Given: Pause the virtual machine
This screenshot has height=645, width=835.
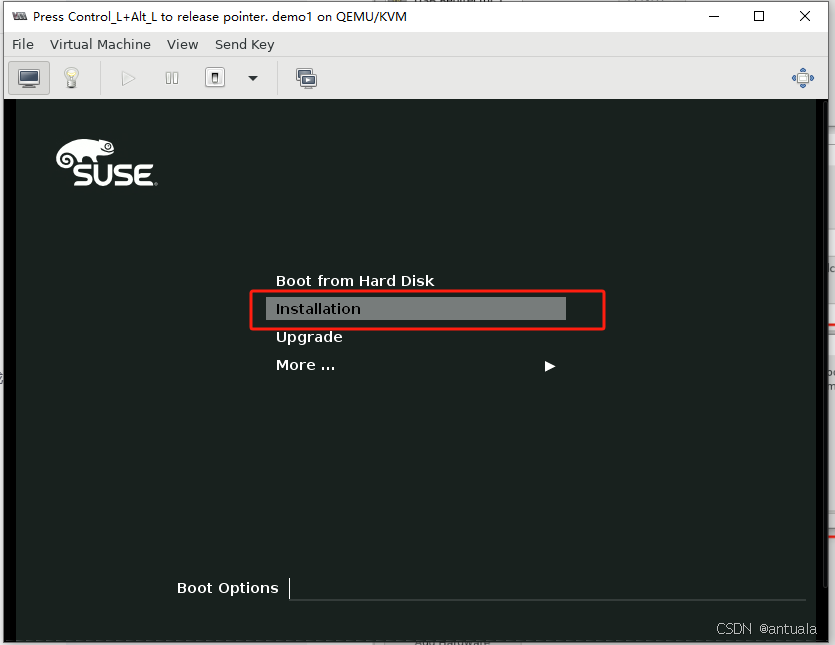Looking at the screenshot, I should click(x=171, y=79).
